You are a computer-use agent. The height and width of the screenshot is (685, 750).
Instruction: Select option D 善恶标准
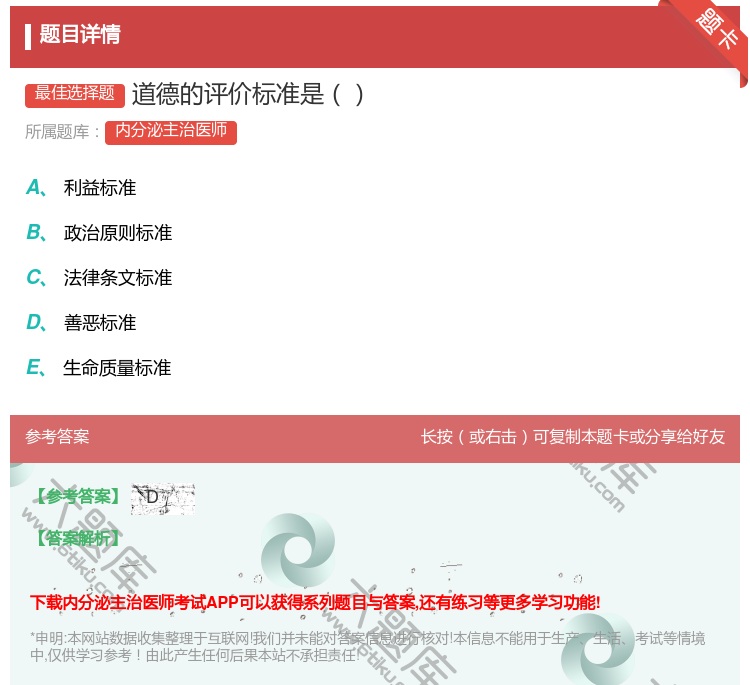[x=99, y=323]
